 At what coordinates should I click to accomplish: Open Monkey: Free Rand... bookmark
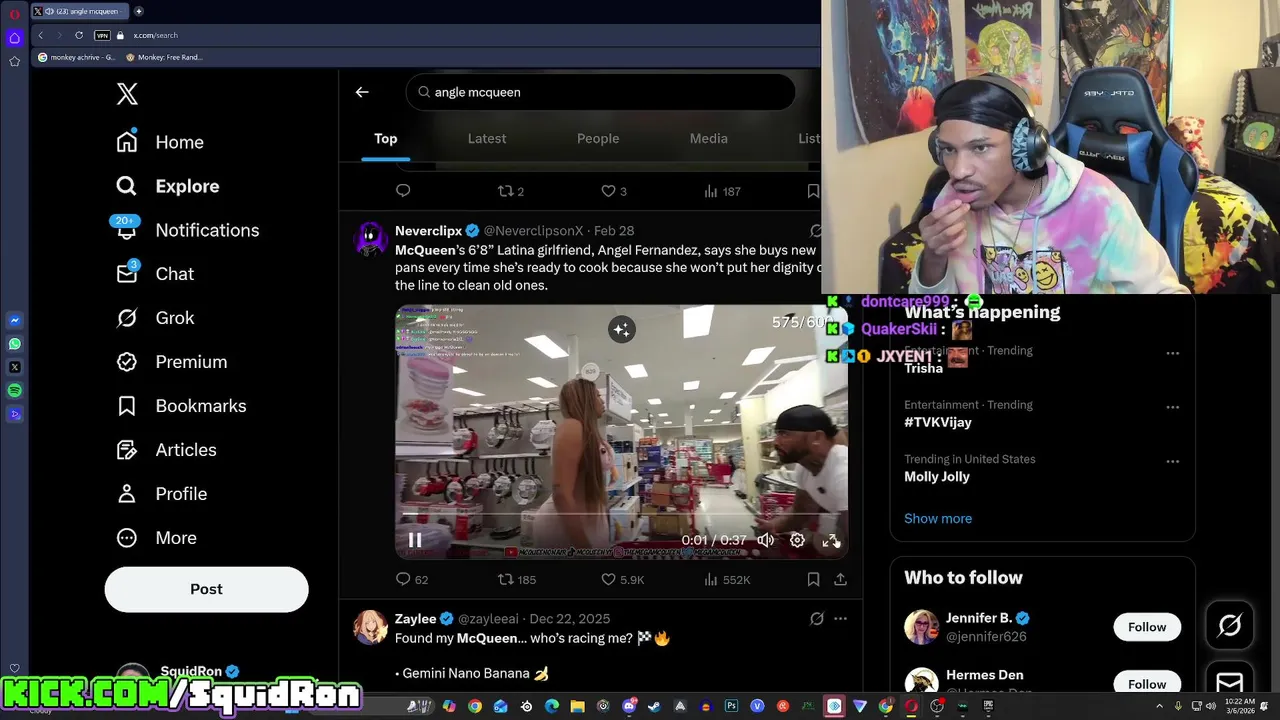(x=164, y=57)
